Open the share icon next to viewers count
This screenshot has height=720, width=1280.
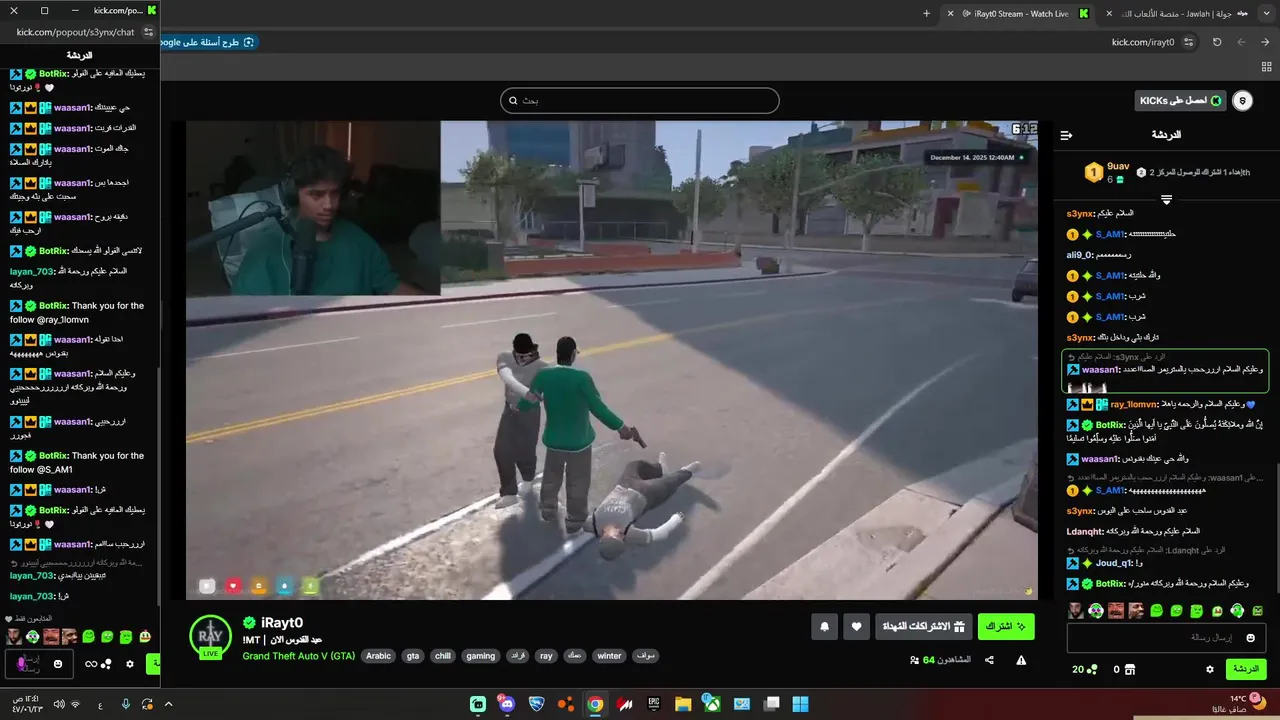click(989, 660)
